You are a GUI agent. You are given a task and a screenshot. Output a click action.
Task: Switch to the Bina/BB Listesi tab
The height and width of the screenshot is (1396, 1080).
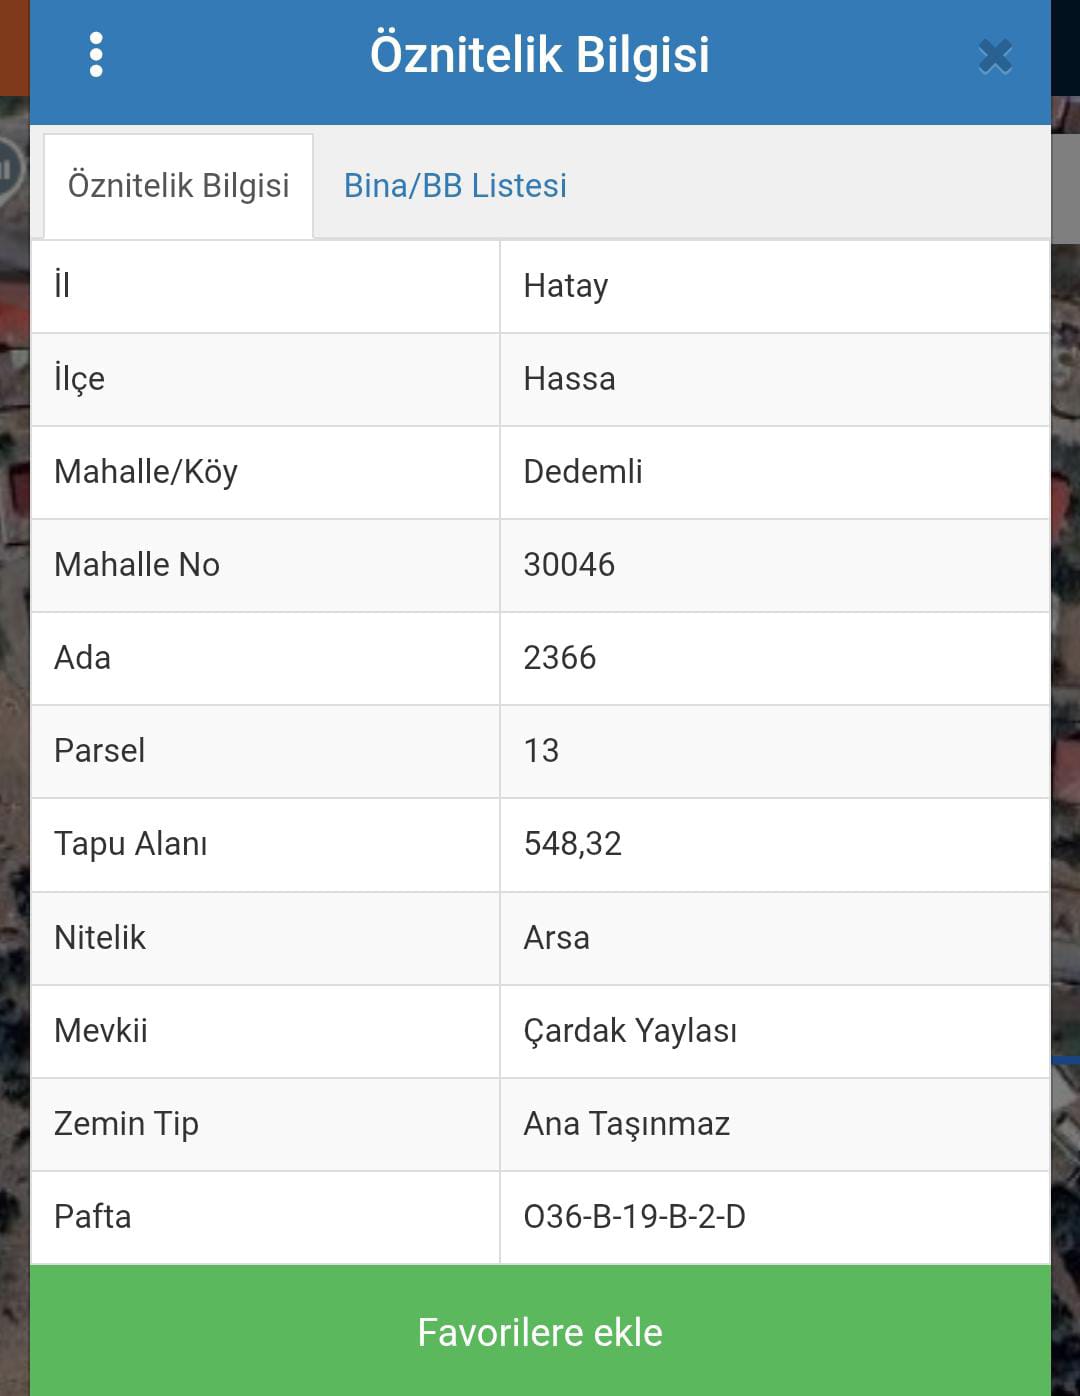(x=455, y=186)
